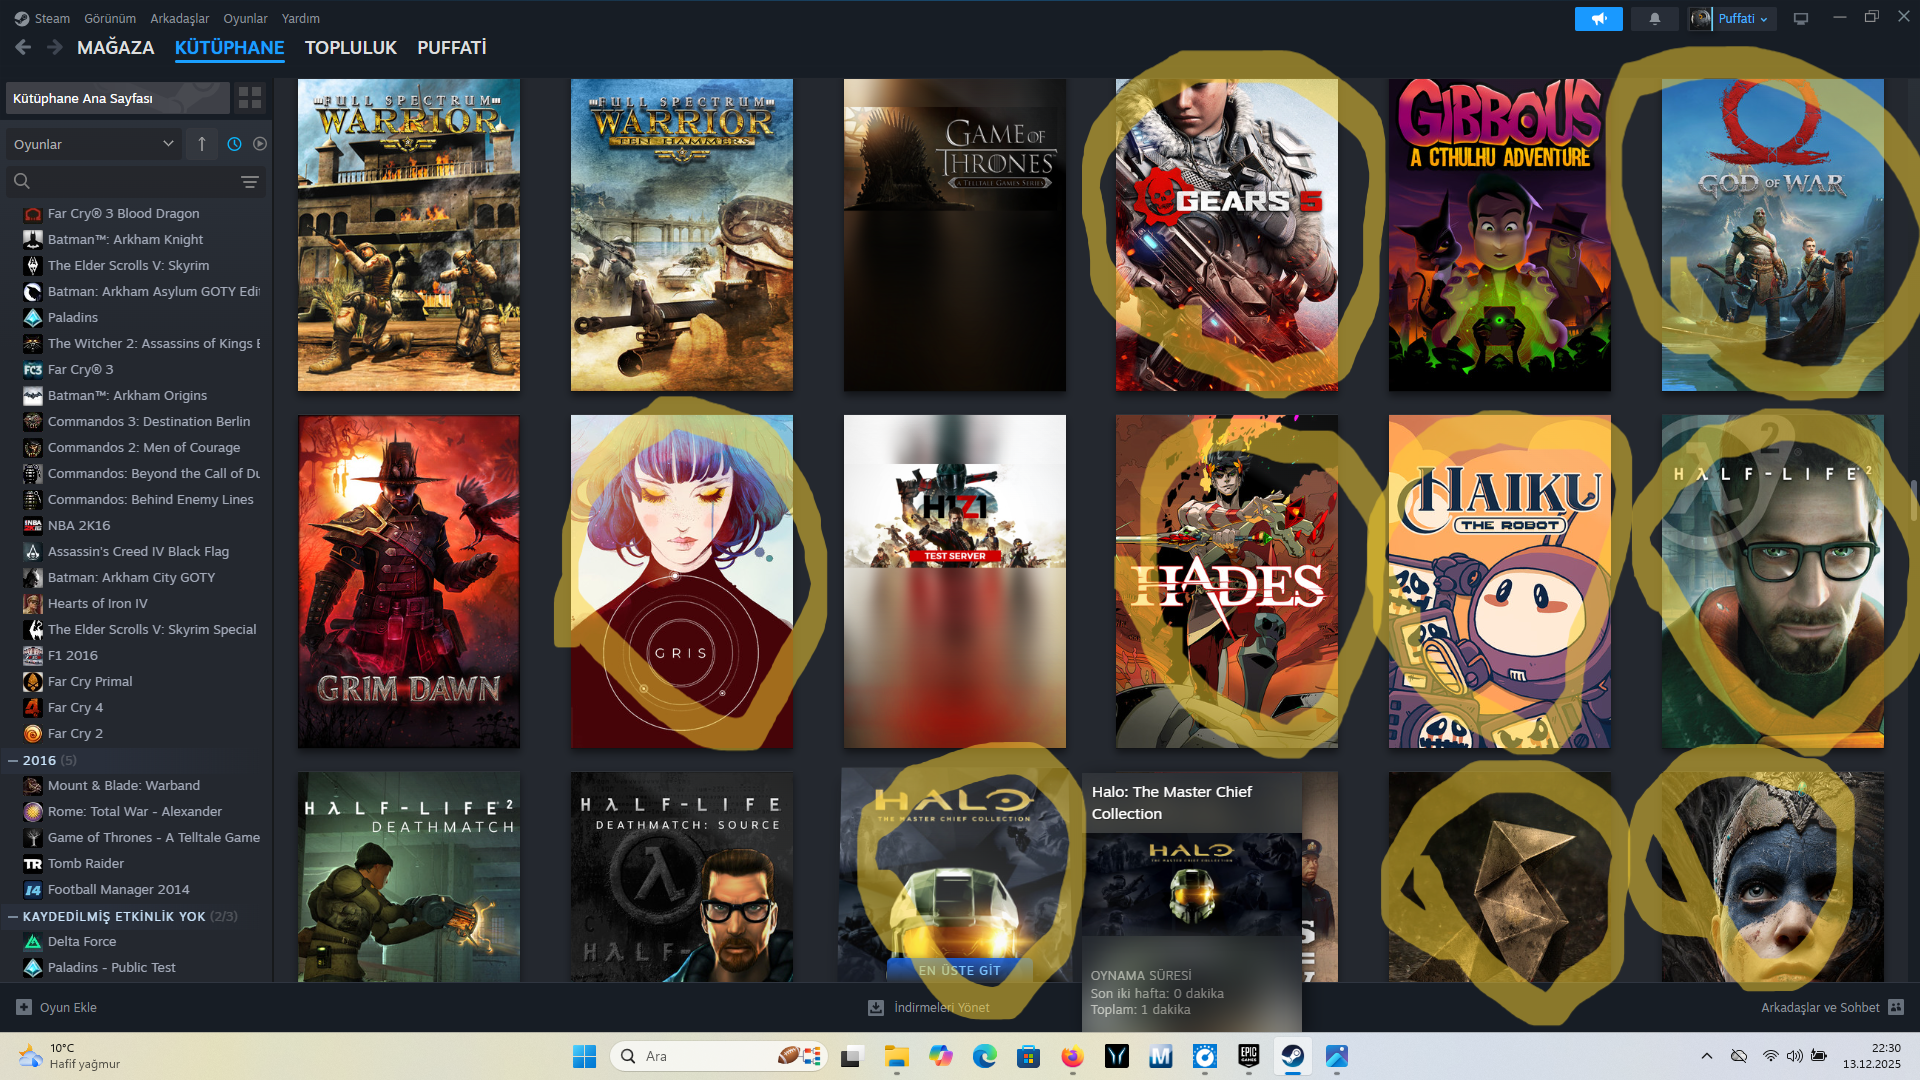Open the Epic Games Launcher from the taskbar
The image size is (1920, 1080).
click(x=1248, y=1056)
